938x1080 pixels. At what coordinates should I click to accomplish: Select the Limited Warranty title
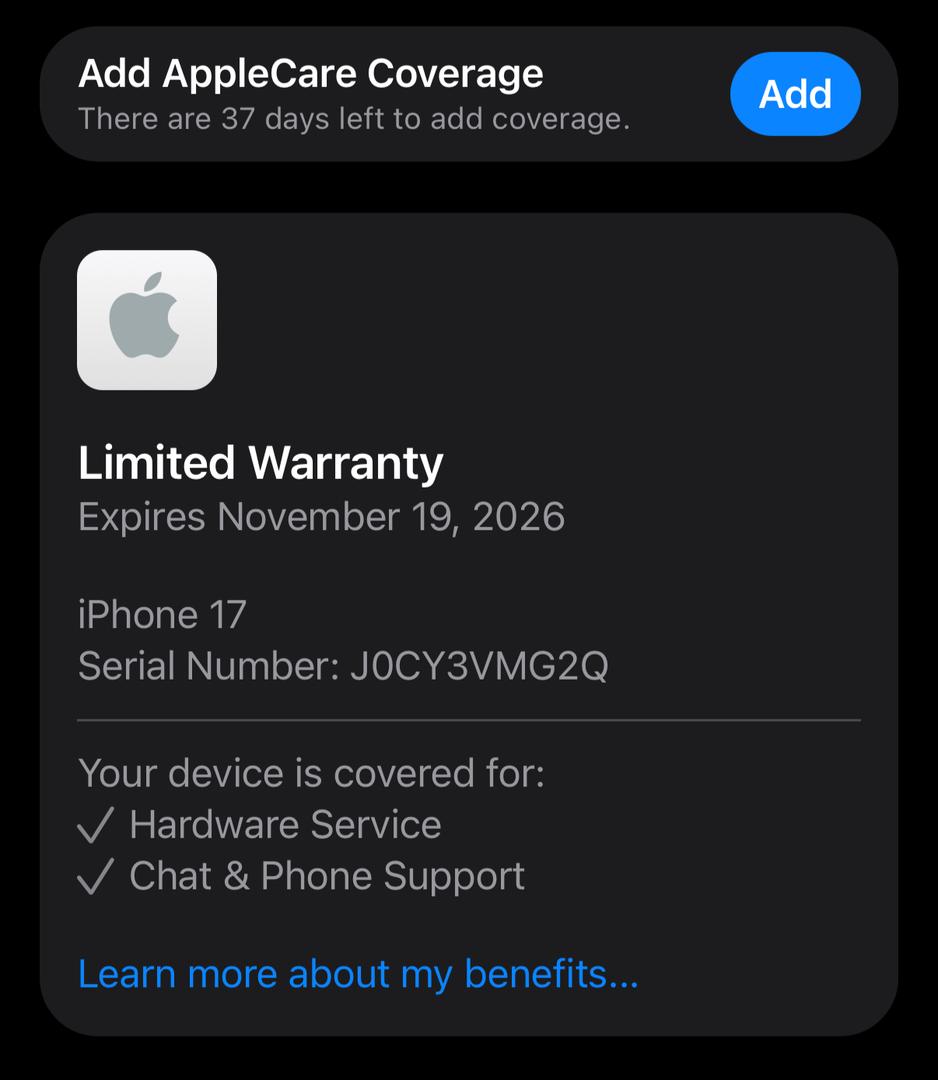tap(260, 462)
